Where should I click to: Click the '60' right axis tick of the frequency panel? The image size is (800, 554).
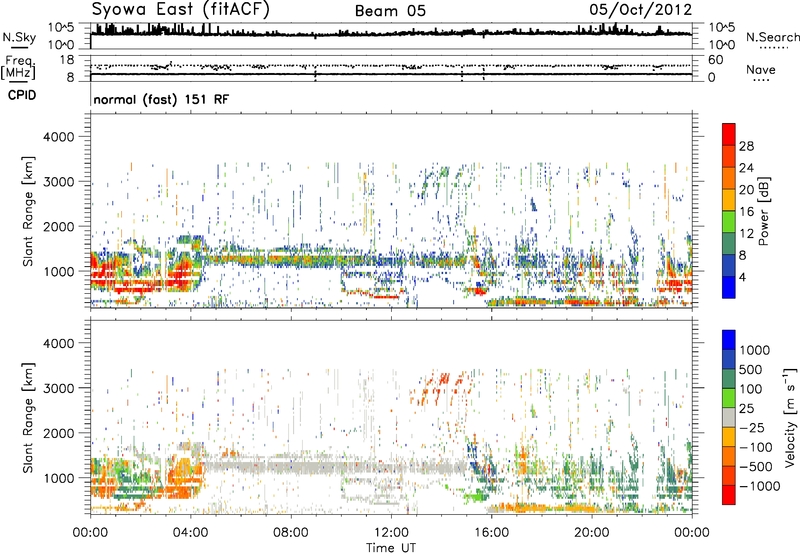click(716, 60)
